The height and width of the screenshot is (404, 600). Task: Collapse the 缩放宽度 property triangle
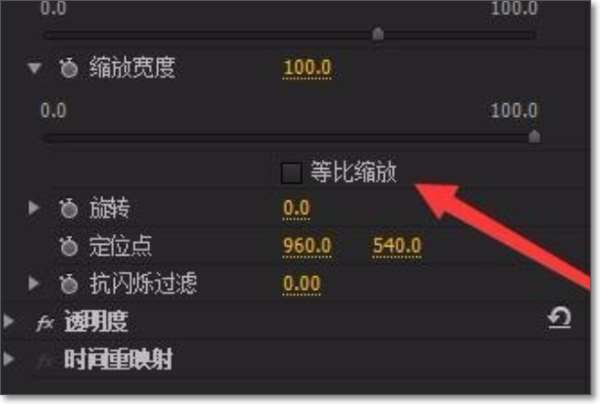pos(34,68)
